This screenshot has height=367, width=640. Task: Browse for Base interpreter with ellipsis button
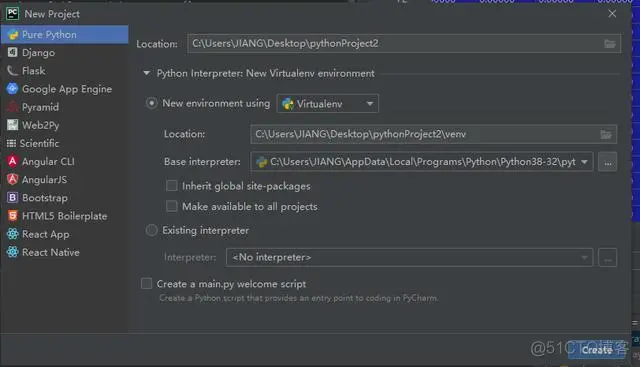(608, 162)
